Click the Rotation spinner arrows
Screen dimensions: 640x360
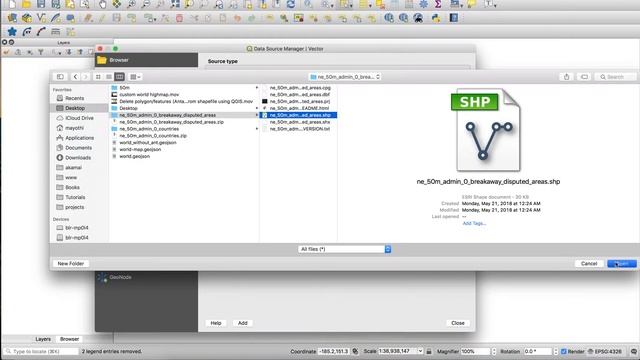(x=556, y=351)
